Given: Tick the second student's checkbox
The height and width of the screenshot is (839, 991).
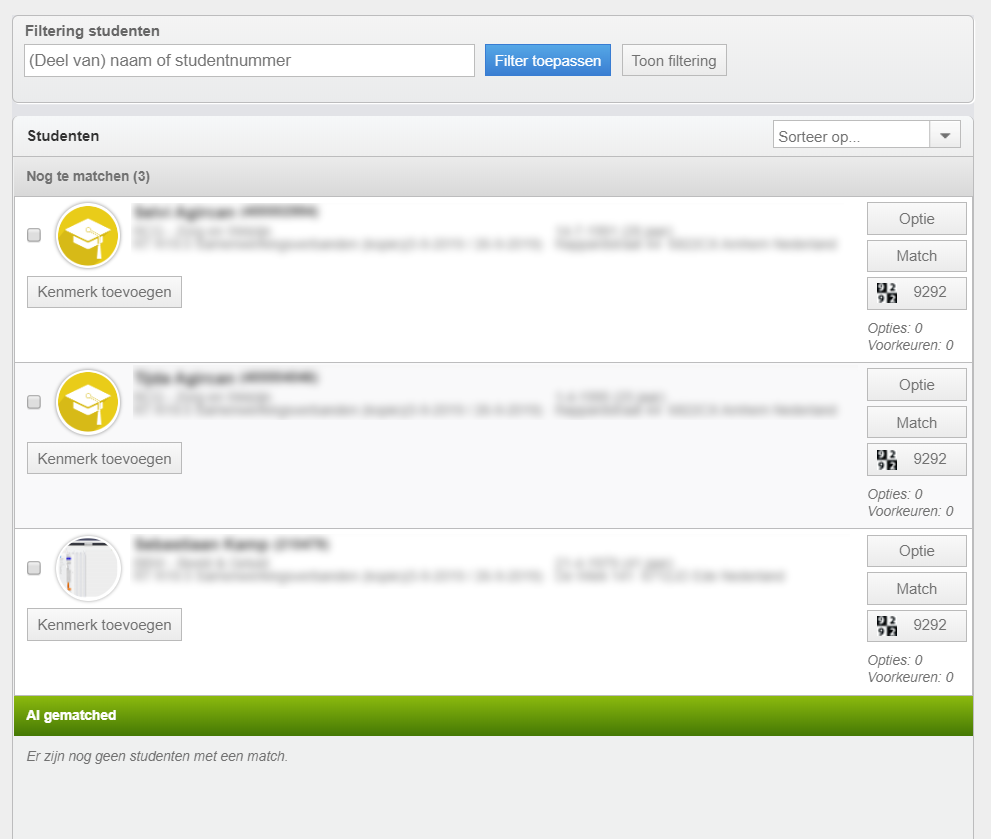Looking at the screenshot, I should [x=34, y=402].
